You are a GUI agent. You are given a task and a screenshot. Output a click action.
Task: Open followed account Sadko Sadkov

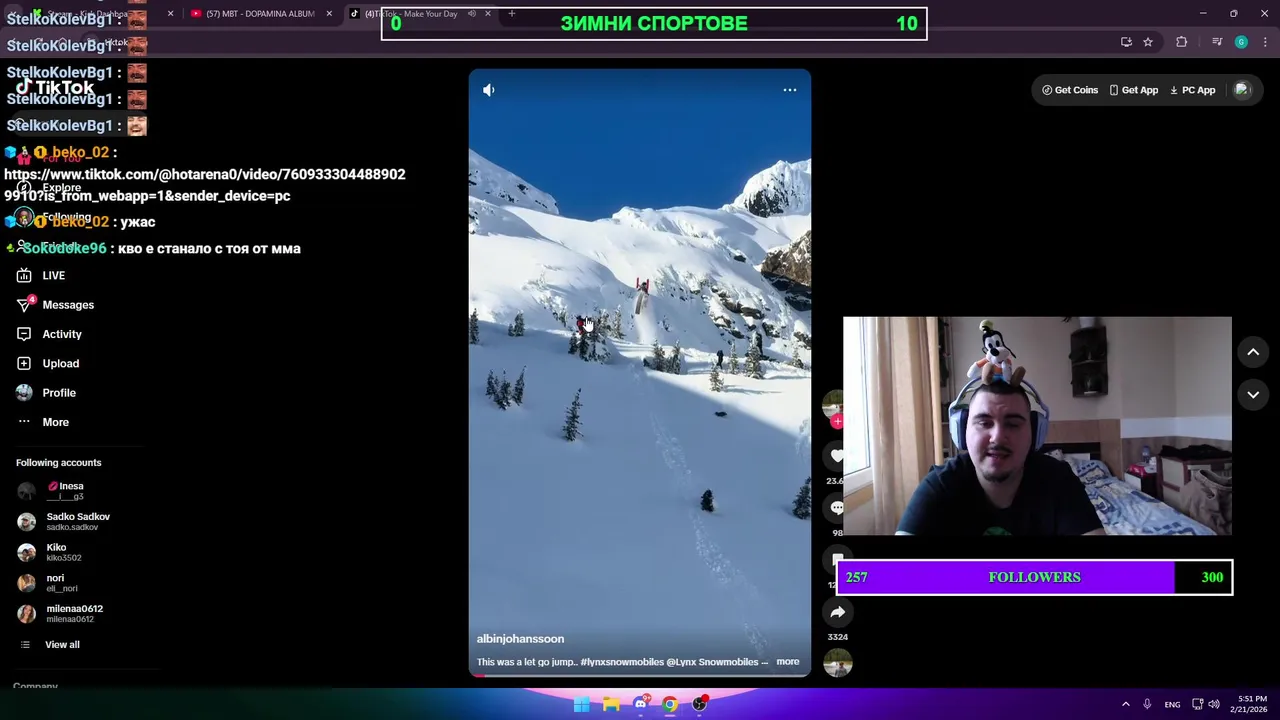click(x=64, y=521)
